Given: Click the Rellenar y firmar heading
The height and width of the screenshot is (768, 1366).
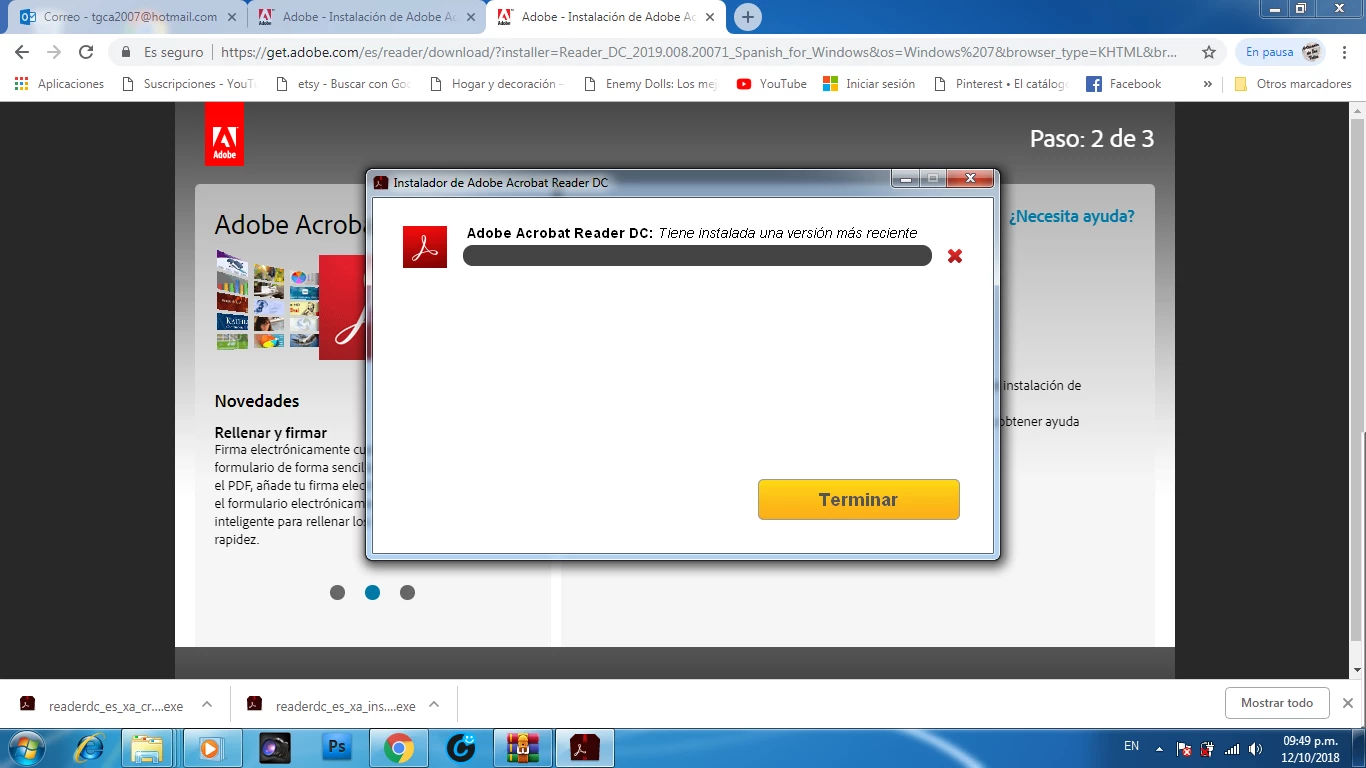Looking at the screenshot, I should click(x=271, y=433).
